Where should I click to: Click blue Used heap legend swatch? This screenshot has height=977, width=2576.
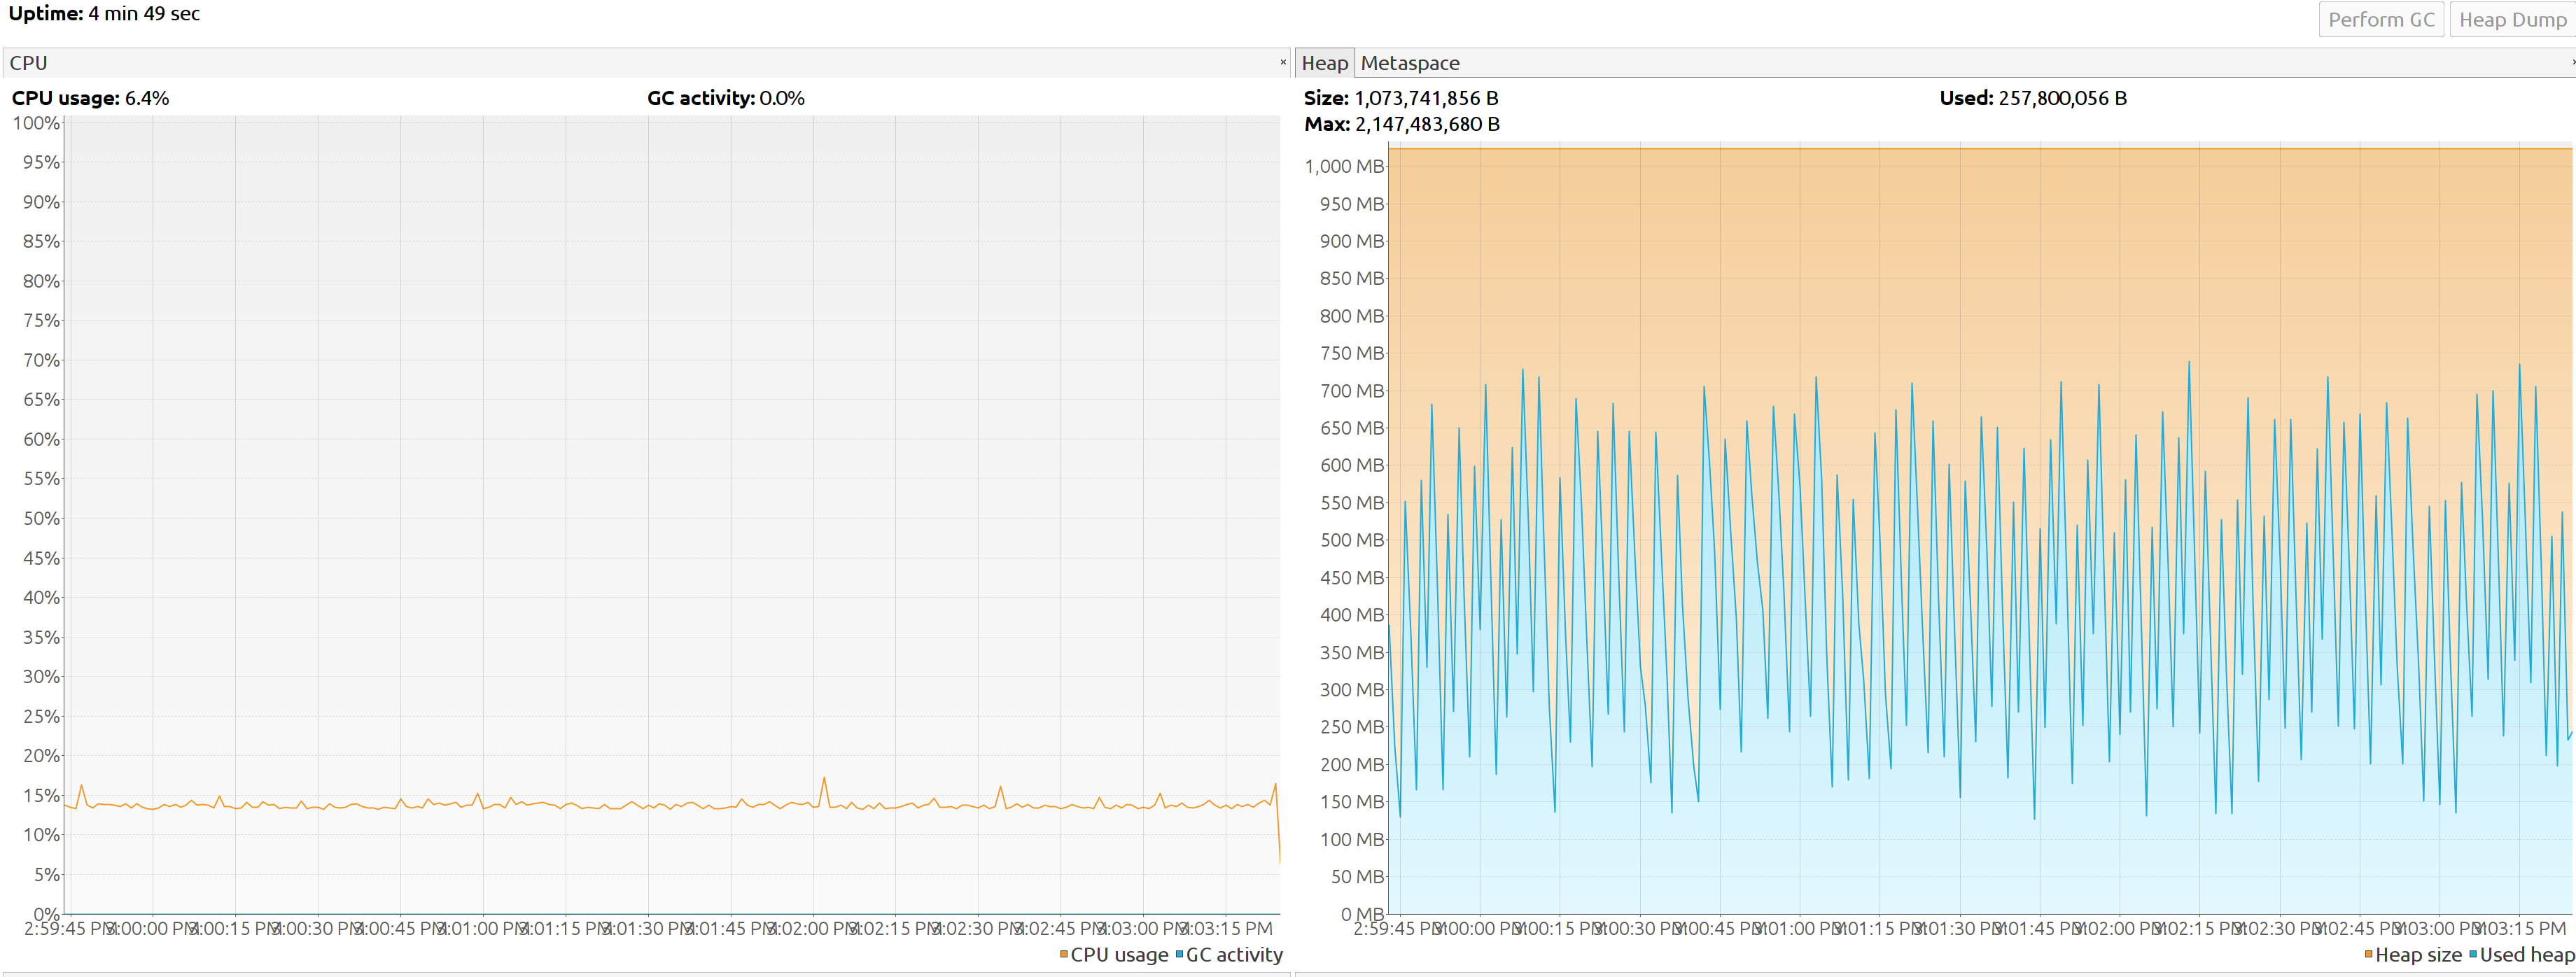tap(2473, 954)
